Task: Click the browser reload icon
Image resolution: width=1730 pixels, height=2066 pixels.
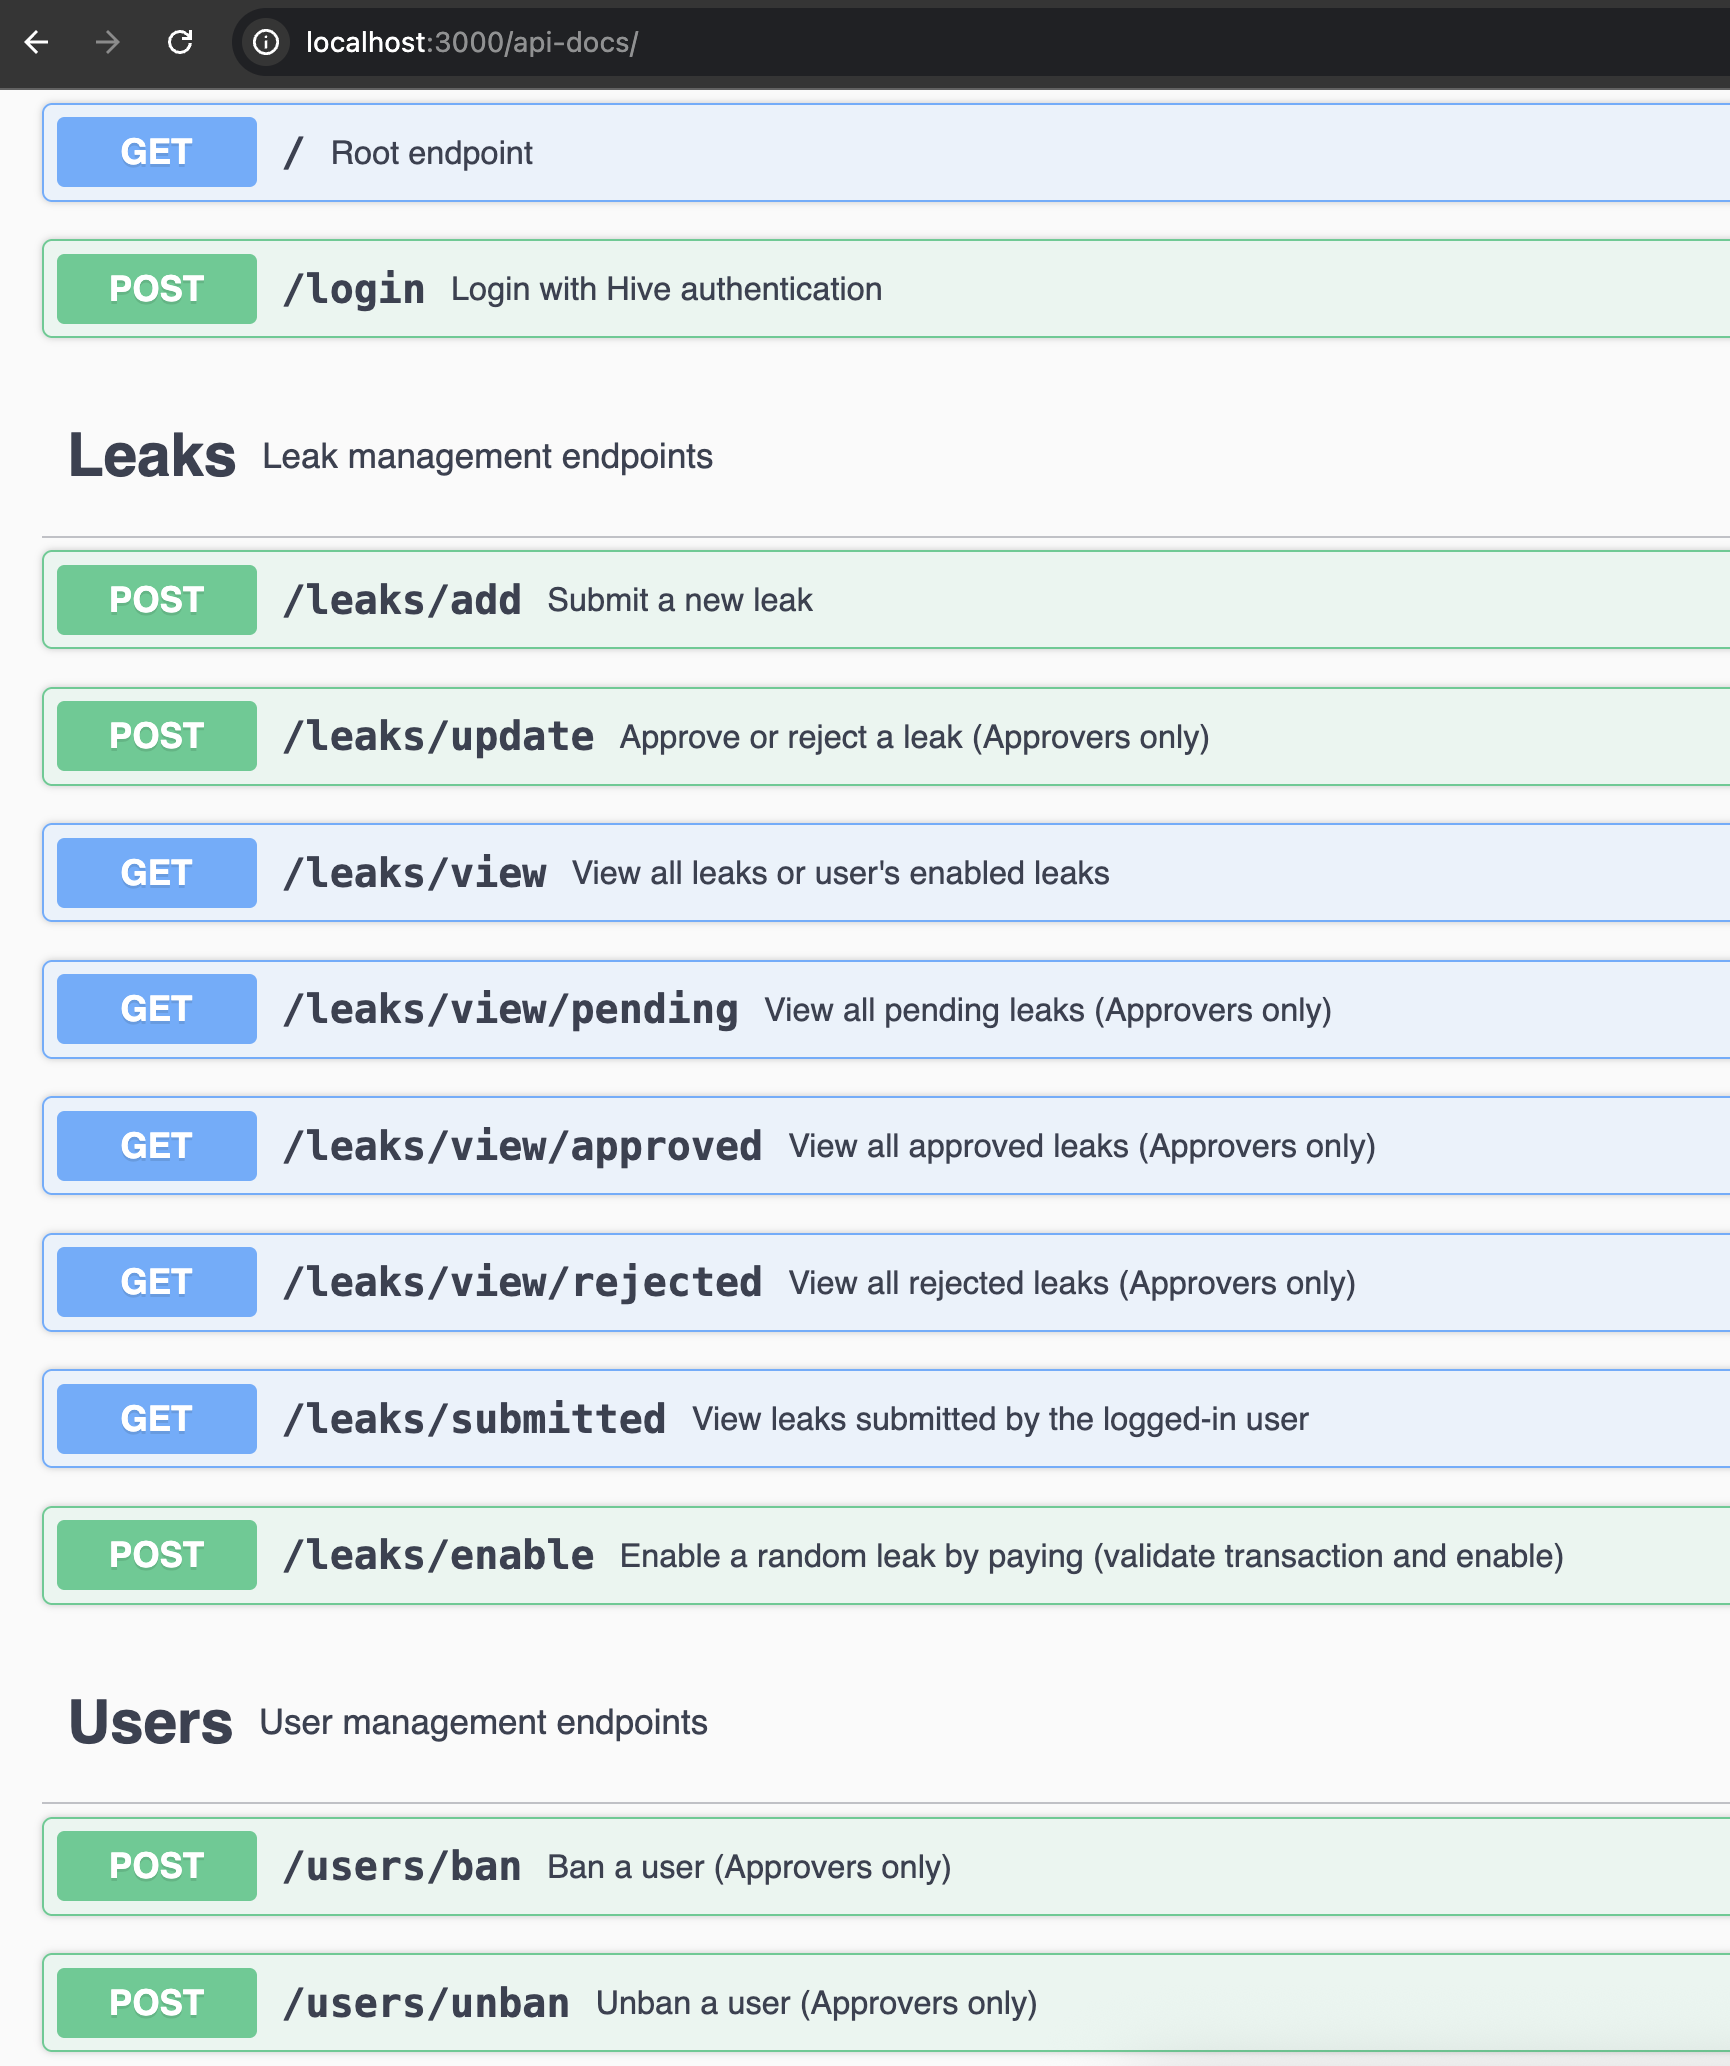Action: pos(181,43)
